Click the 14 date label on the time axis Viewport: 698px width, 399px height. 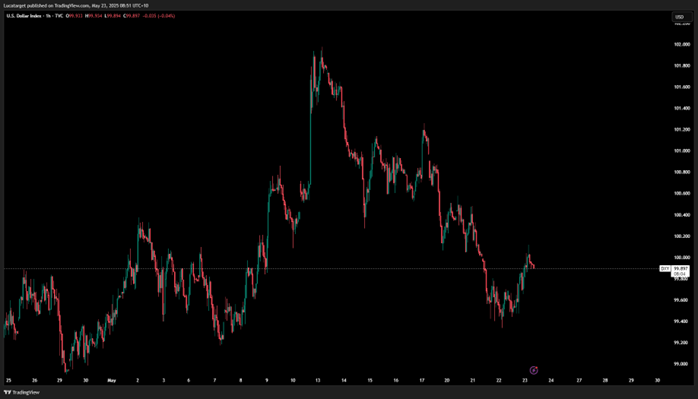click(x=344, y=381)
